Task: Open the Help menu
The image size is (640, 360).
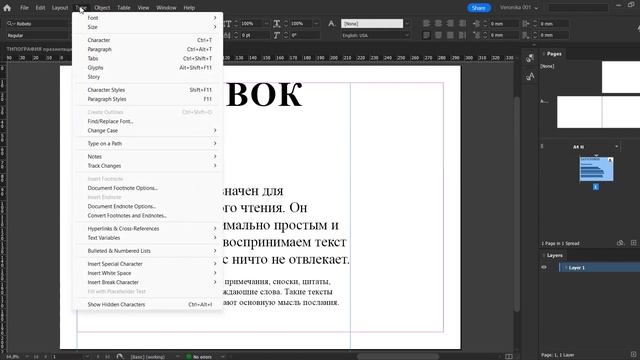Action: [189, 8]
